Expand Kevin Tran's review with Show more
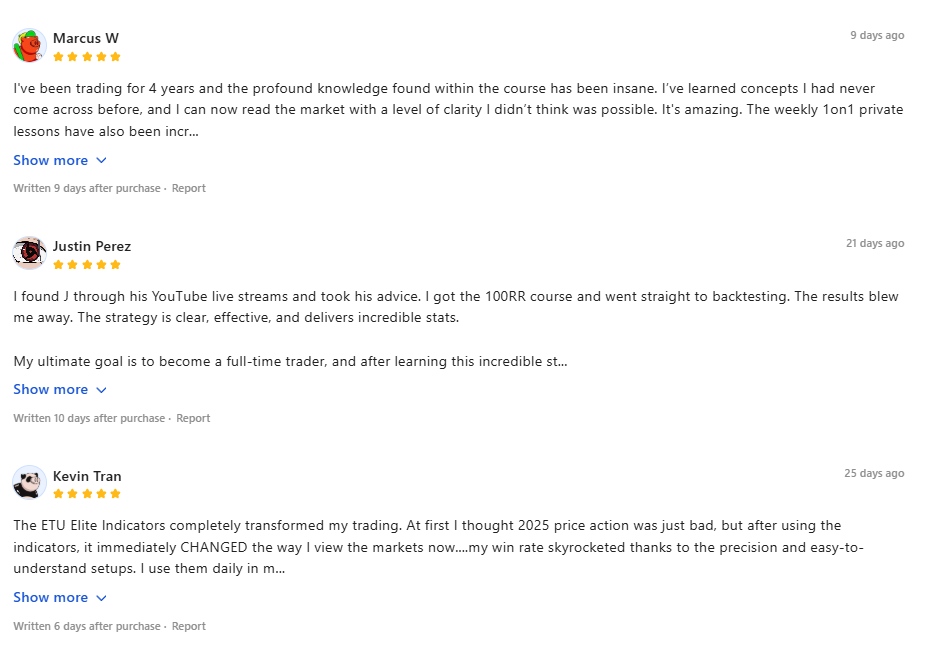The height and width of the screenshot is (651, 943). tap(60, 597)
